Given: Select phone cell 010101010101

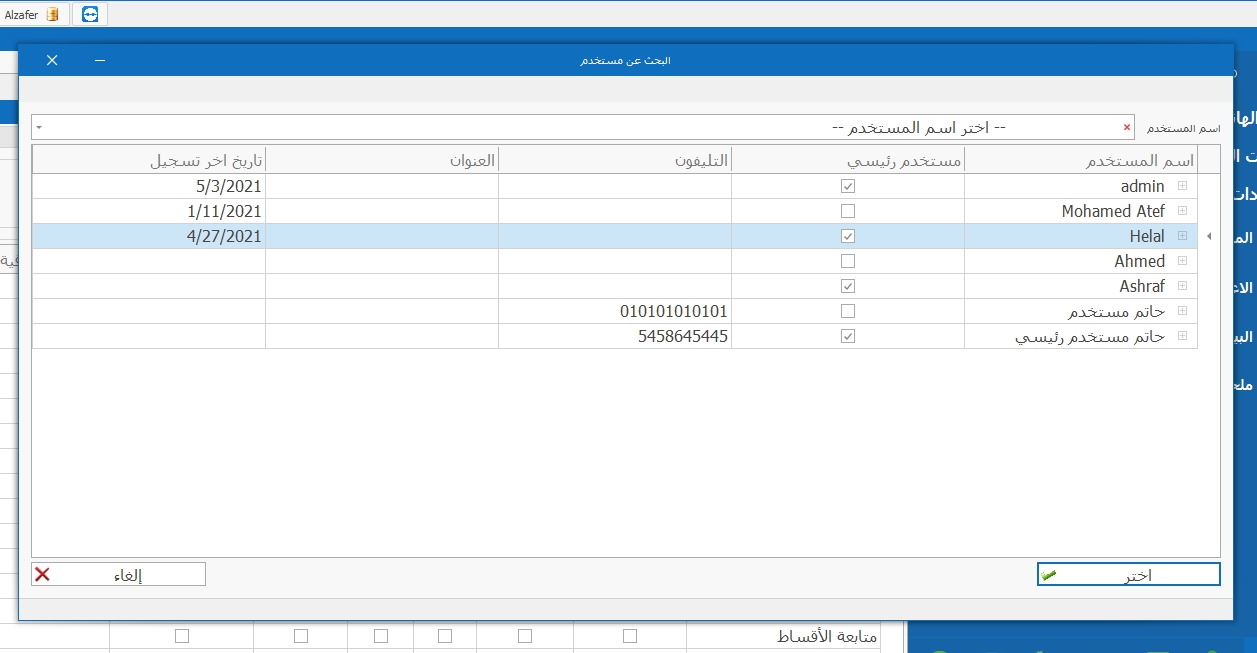Looking at the screenshot, I should tap(615, 311).
